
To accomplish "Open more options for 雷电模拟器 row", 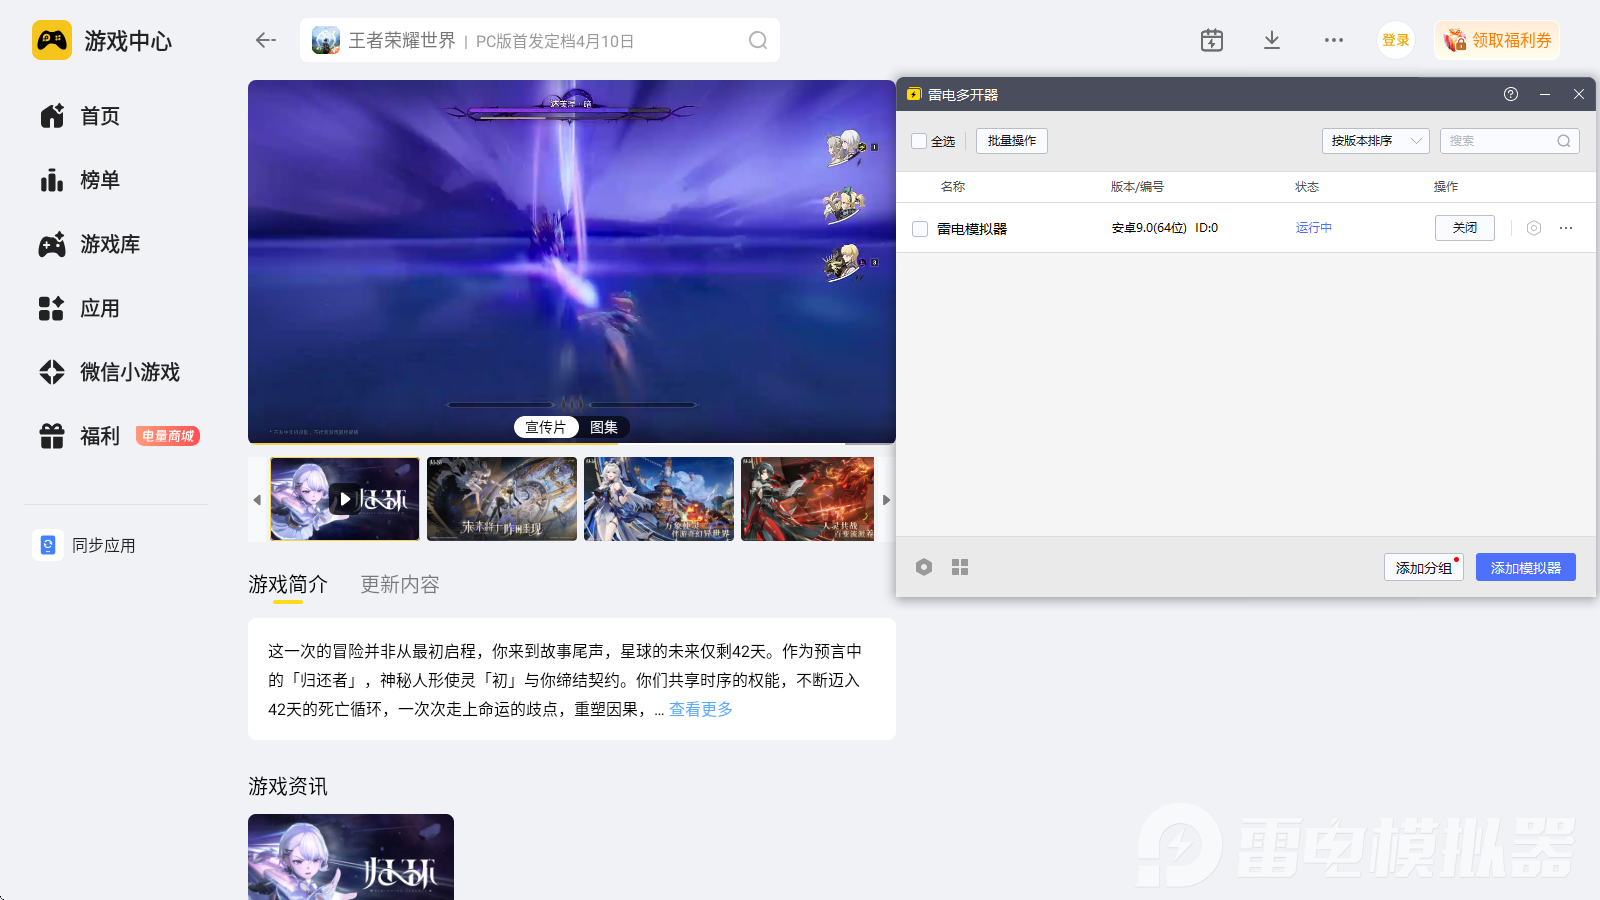I will [1566, 228].
